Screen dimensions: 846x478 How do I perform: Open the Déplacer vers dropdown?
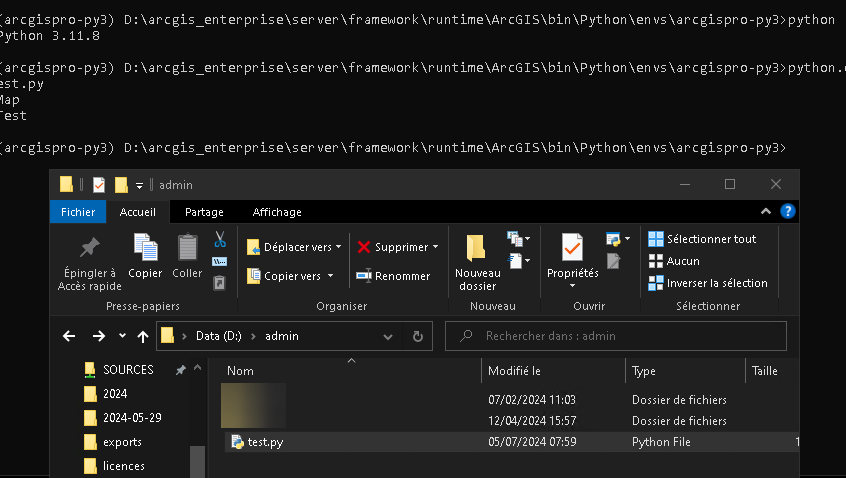(x=294, y=247)
